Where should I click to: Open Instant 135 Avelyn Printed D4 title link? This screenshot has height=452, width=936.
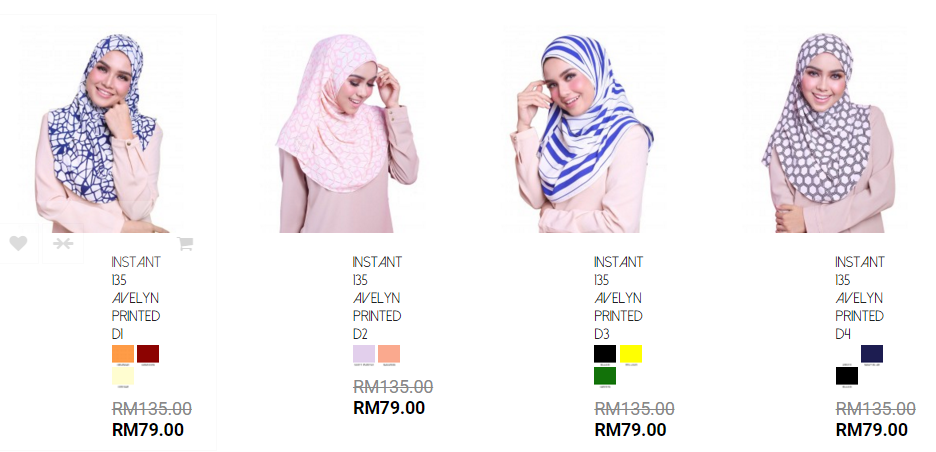(x=860, y=298)
